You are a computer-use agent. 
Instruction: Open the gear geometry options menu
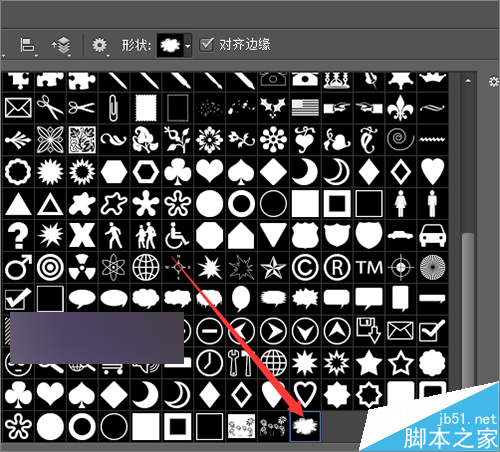pyautogui.click(x=100, y=45)
